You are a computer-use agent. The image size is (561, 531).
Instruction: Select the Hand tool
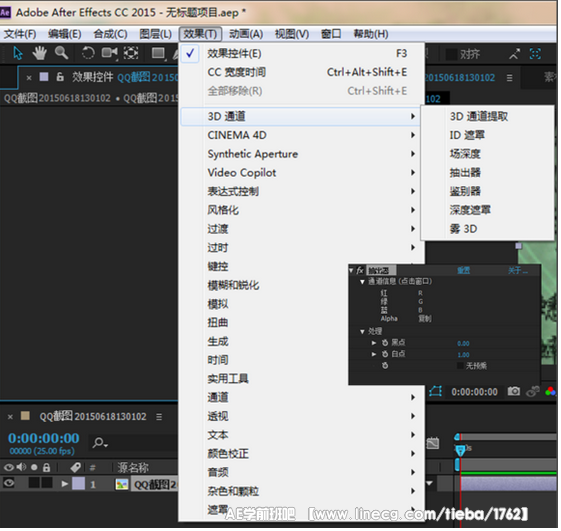pyautogui.click(x=39, y=53)
